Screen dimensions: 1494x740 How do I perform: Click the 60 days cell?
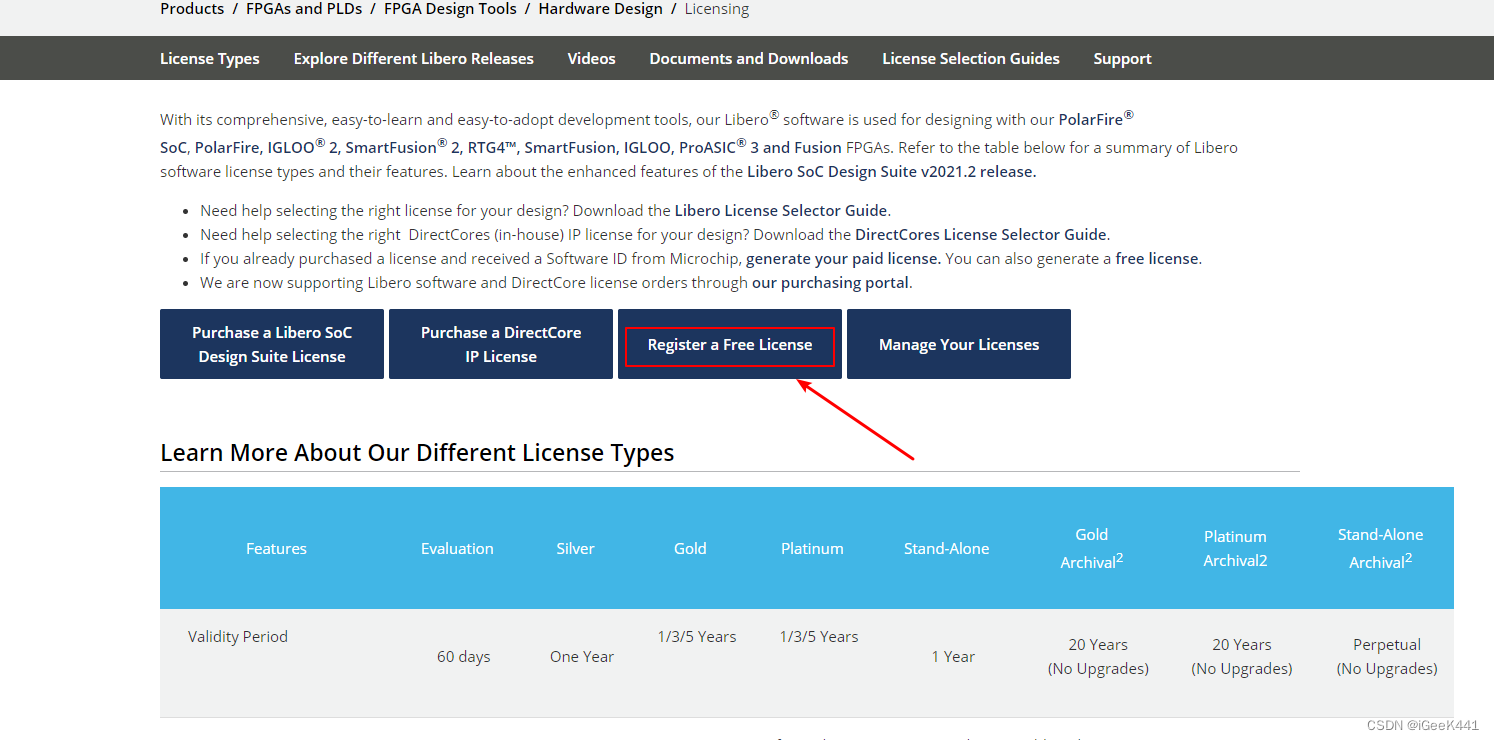[x=464, y=657]
